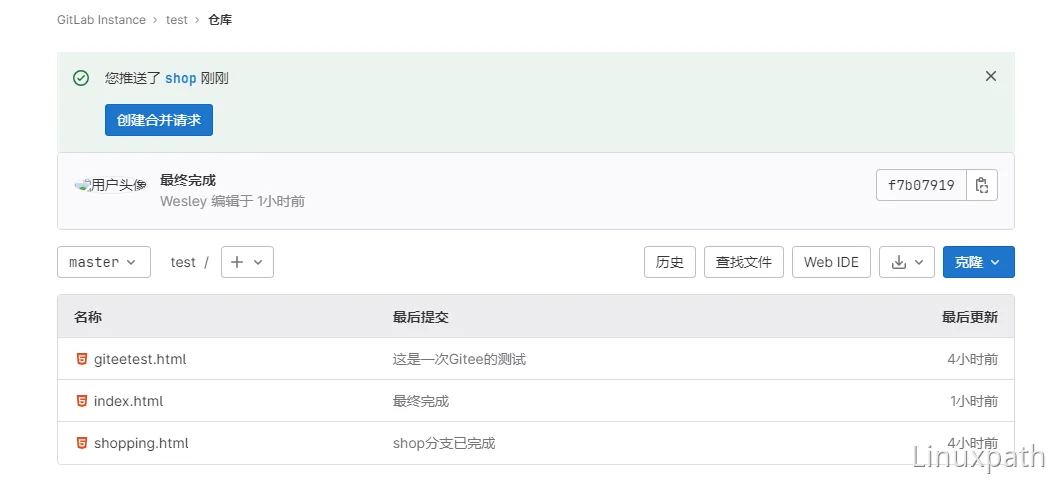Dismiss the push notification banner

click(990, 77)
